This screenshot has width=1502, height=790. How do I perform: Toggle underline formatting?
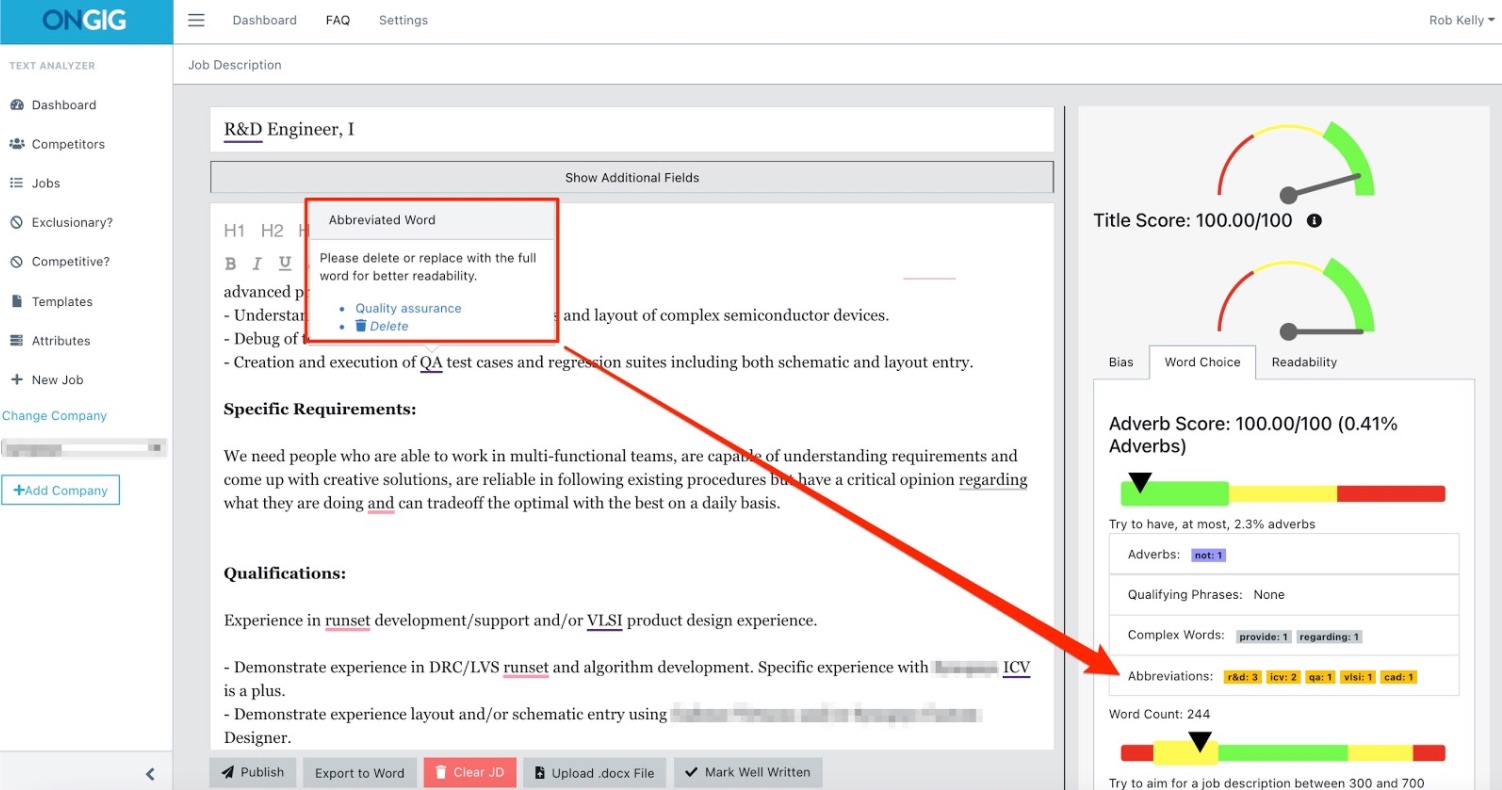point(285,263)
